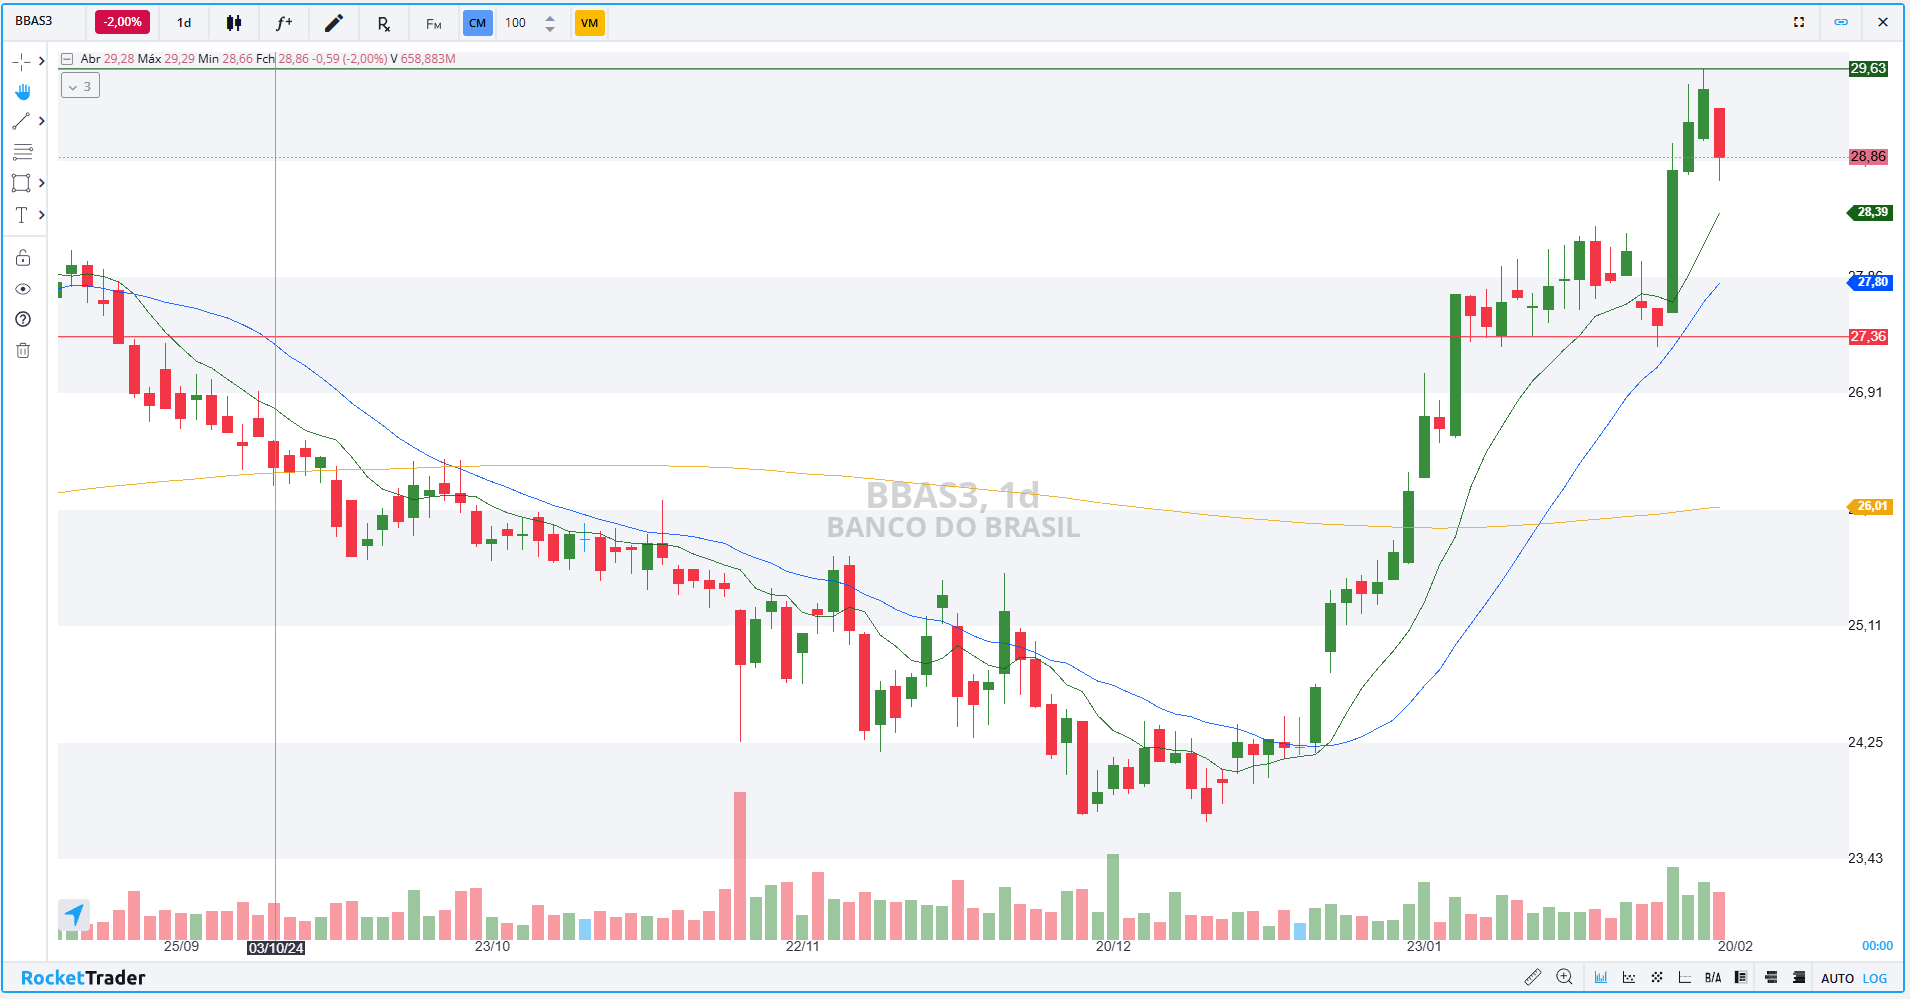Open the candlestick chart type selector
The image size is (1910, 999).
[234, 23]
